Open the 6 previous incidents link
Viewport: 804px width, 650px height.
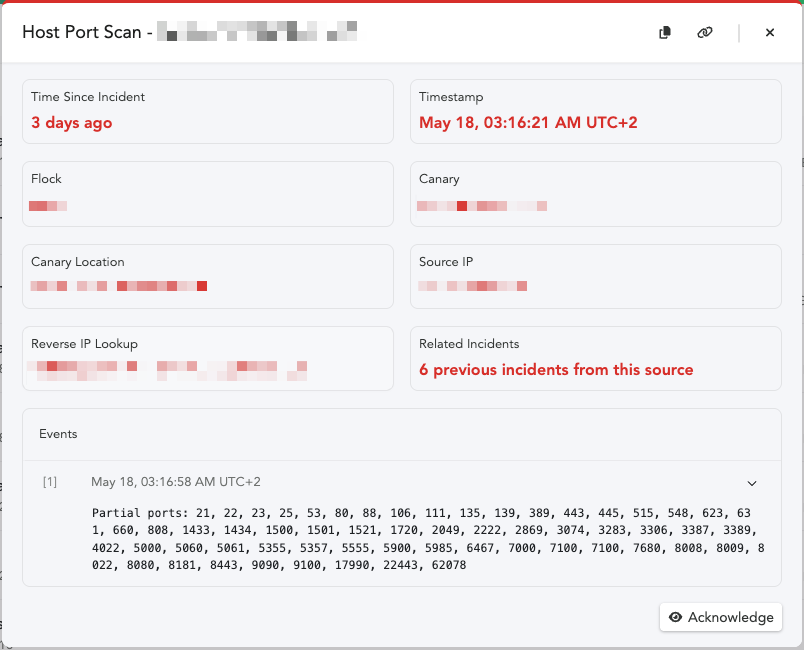[x=556, y=370]
